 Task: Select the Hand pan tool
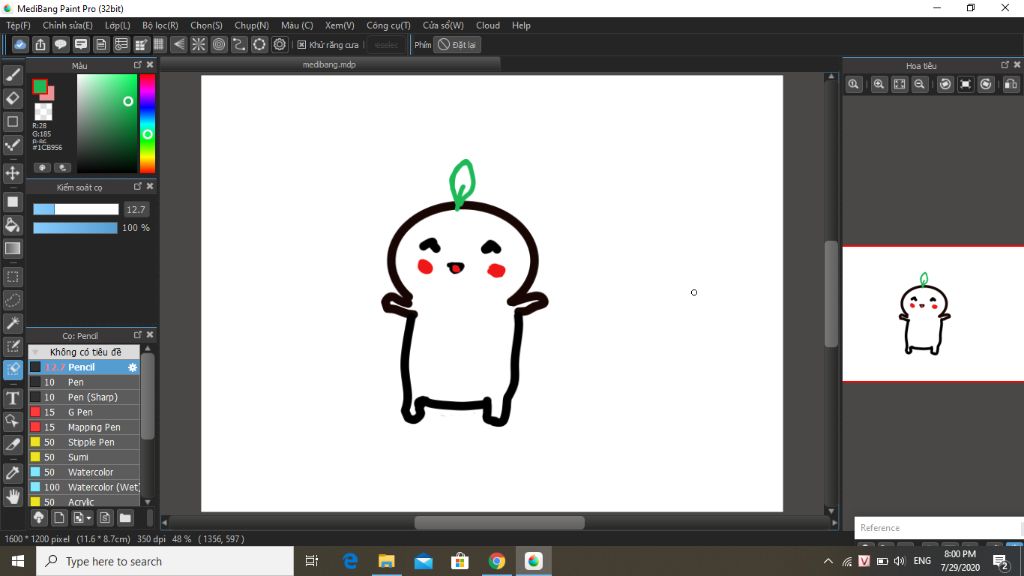pos(12,496)
